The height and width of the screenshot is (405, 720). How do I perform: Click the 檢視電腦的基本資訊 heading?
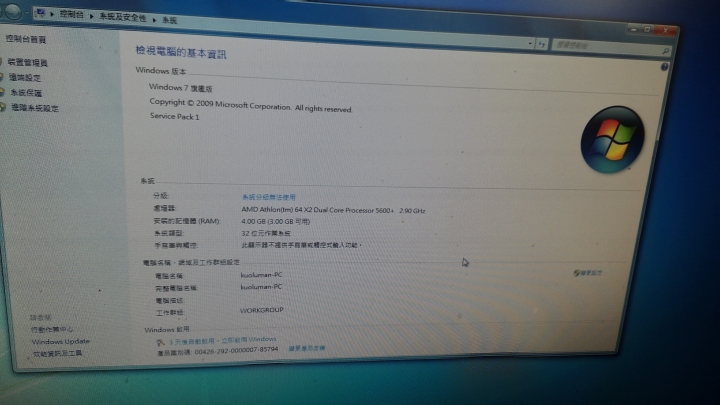coord(181,52)
